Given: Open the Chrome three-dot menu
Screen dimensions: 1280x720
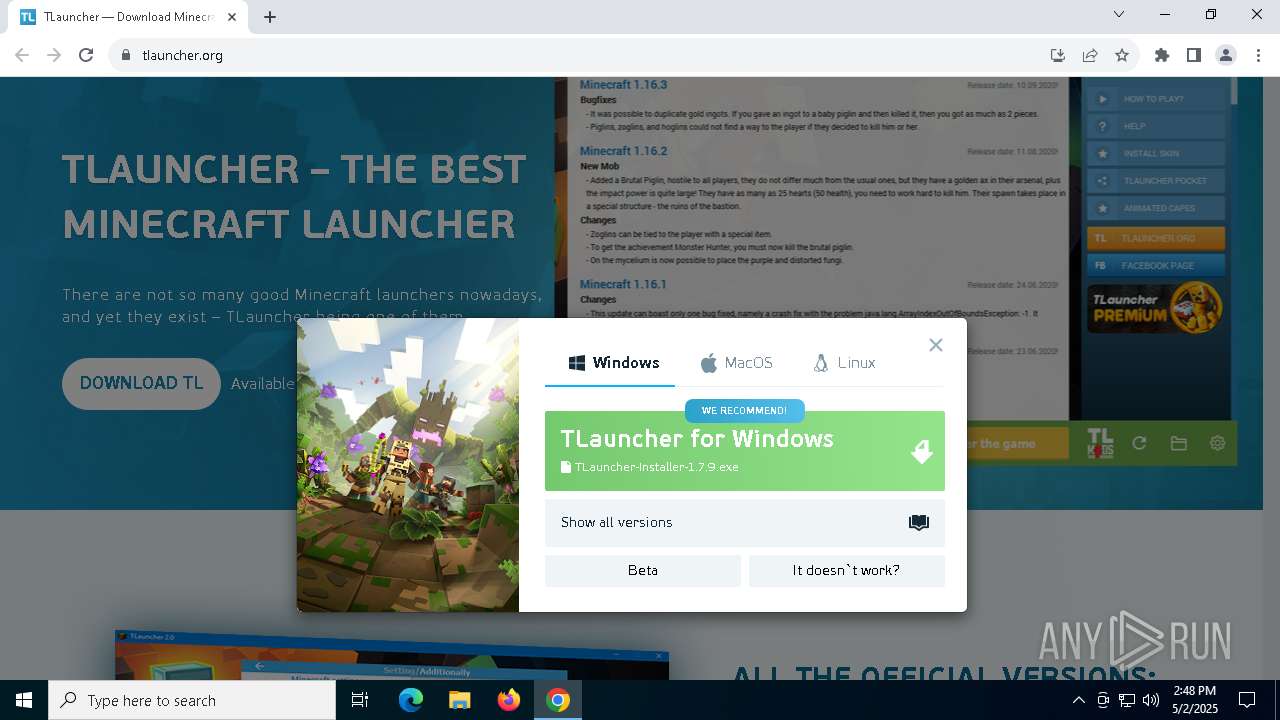Looking at the screenshot, I should (1258, 55).
